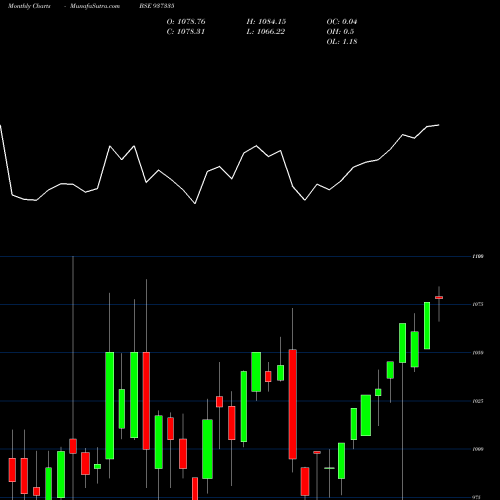Click the "BSE 937395" symbol label
This screenshot has height=500, width=500.
(157, 6)
